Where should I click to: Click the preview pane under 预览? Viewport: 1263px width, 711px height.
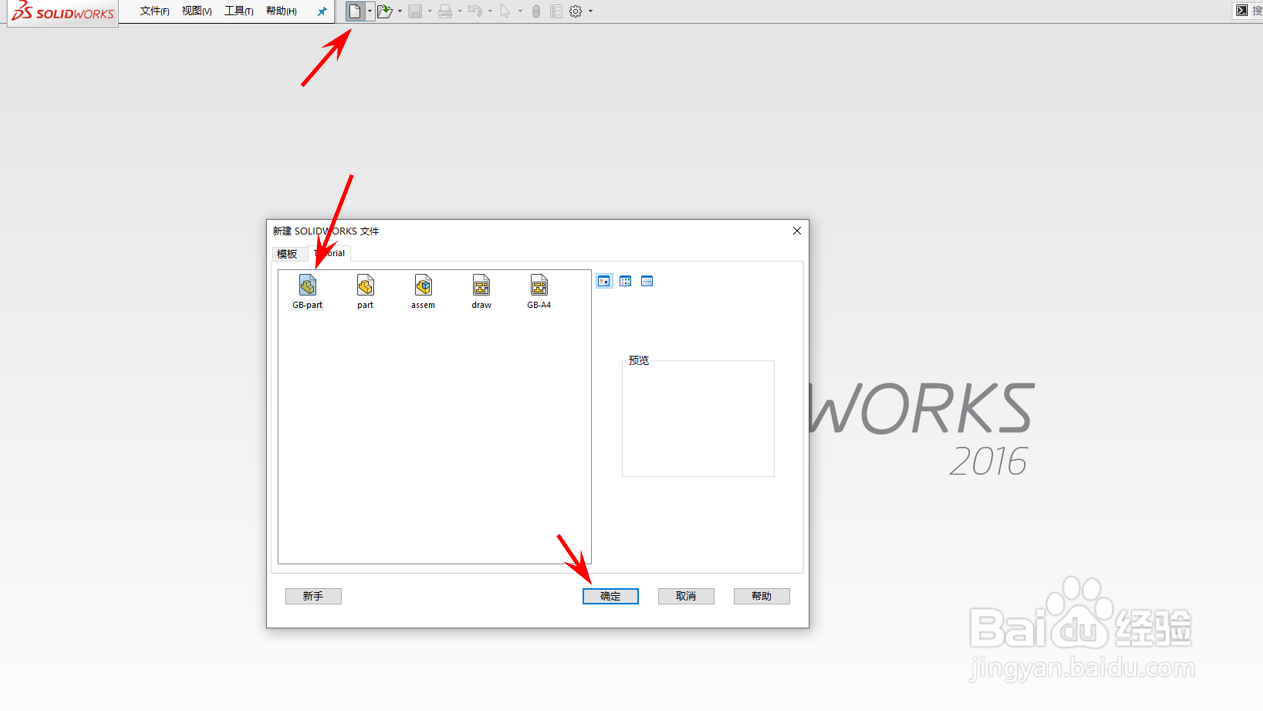(698, 419)
